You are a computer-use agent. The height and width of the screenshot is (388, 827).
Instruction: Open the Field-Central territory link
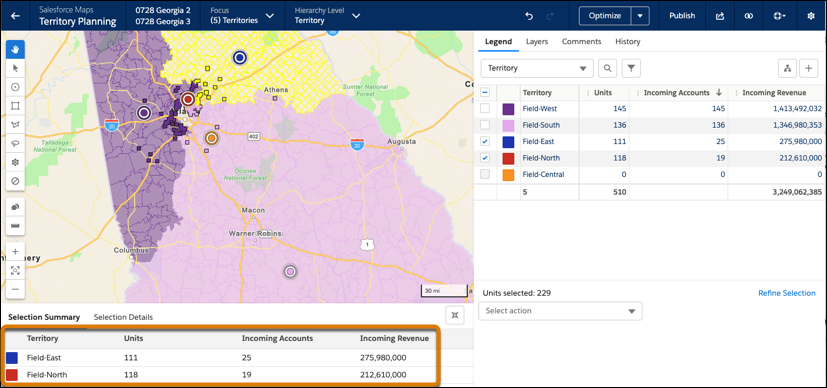pos(543,174)
